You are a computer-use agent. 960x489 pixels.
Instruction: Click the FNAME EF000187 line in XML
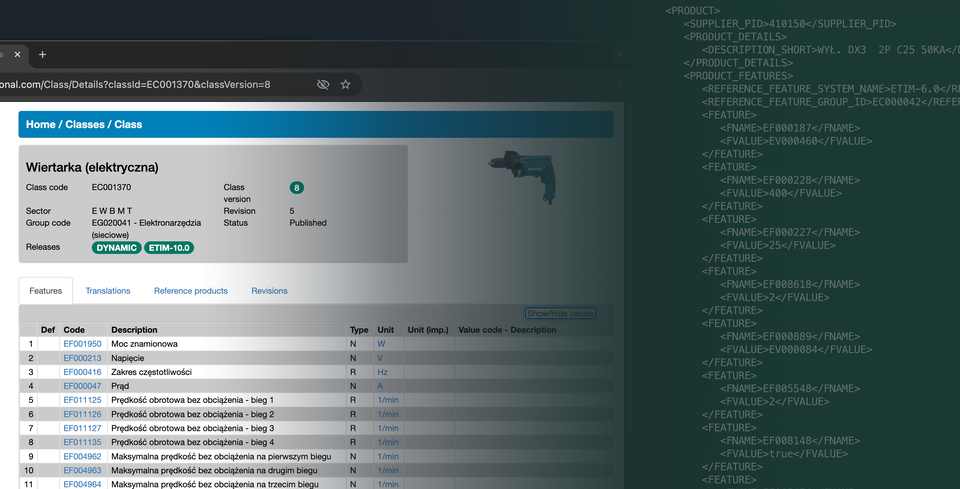(790, 128)
